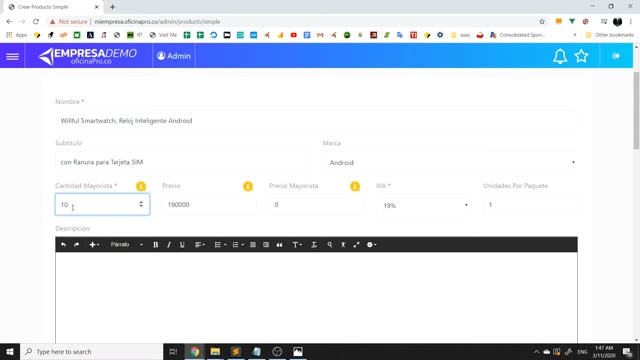The image size is (640, 360).
Task: Open the Párrafo paragraph style dropdown
Action: pos(127,244)
